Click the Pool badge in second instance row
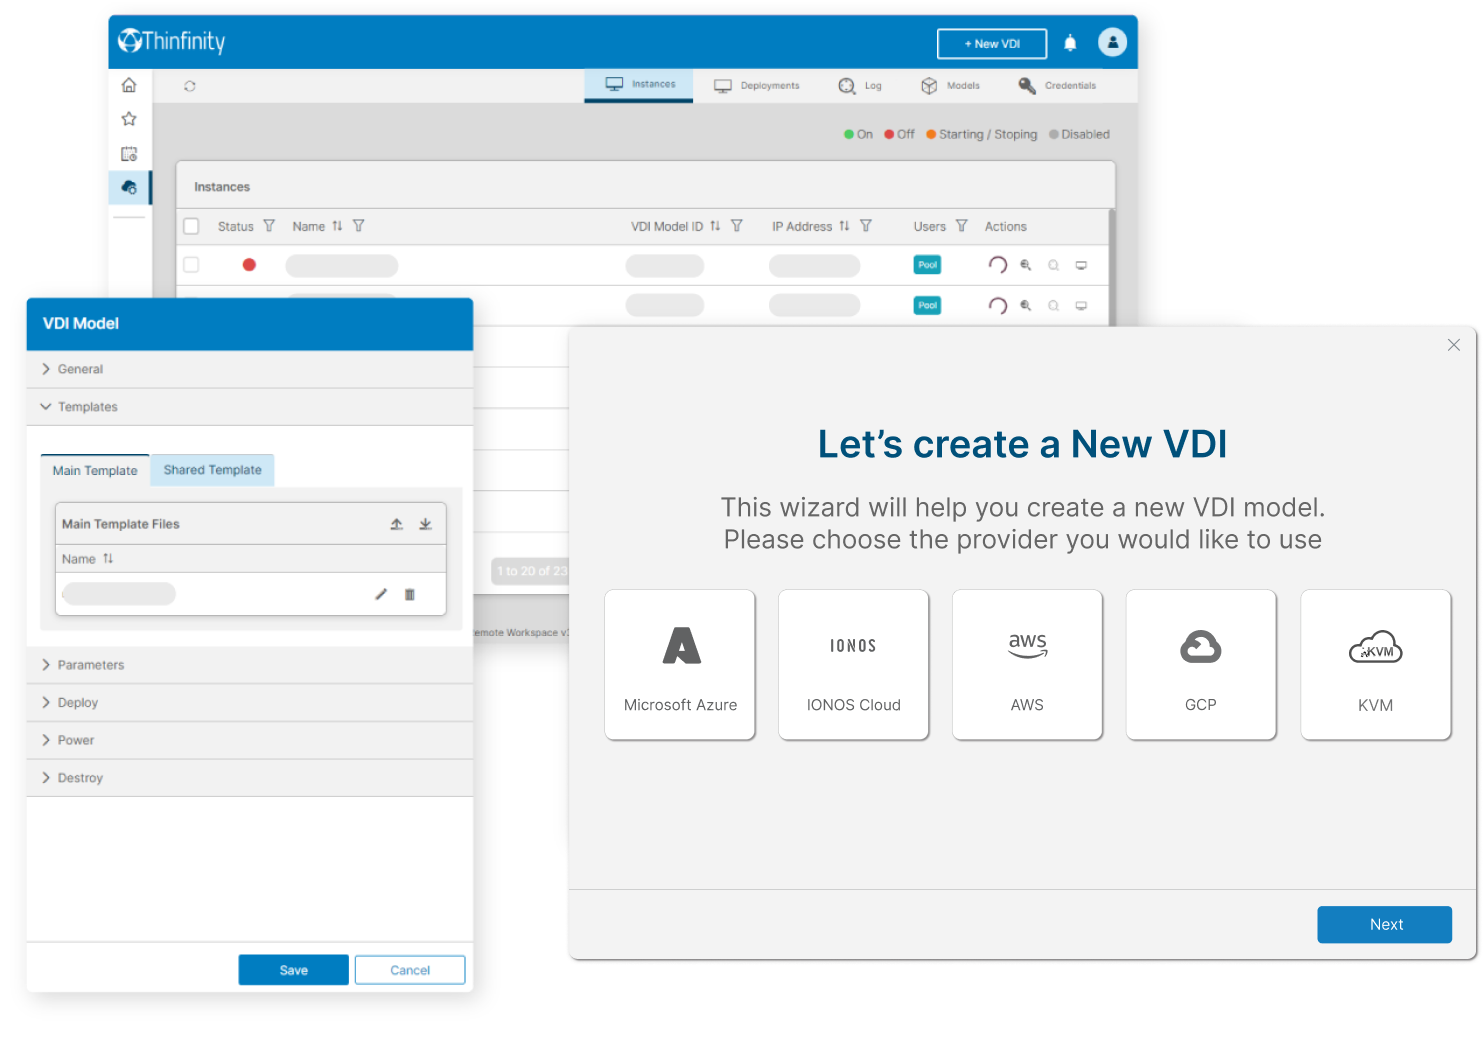Image resolution: width=1483 pixels, height=1039 pixels. pos(927,306)
